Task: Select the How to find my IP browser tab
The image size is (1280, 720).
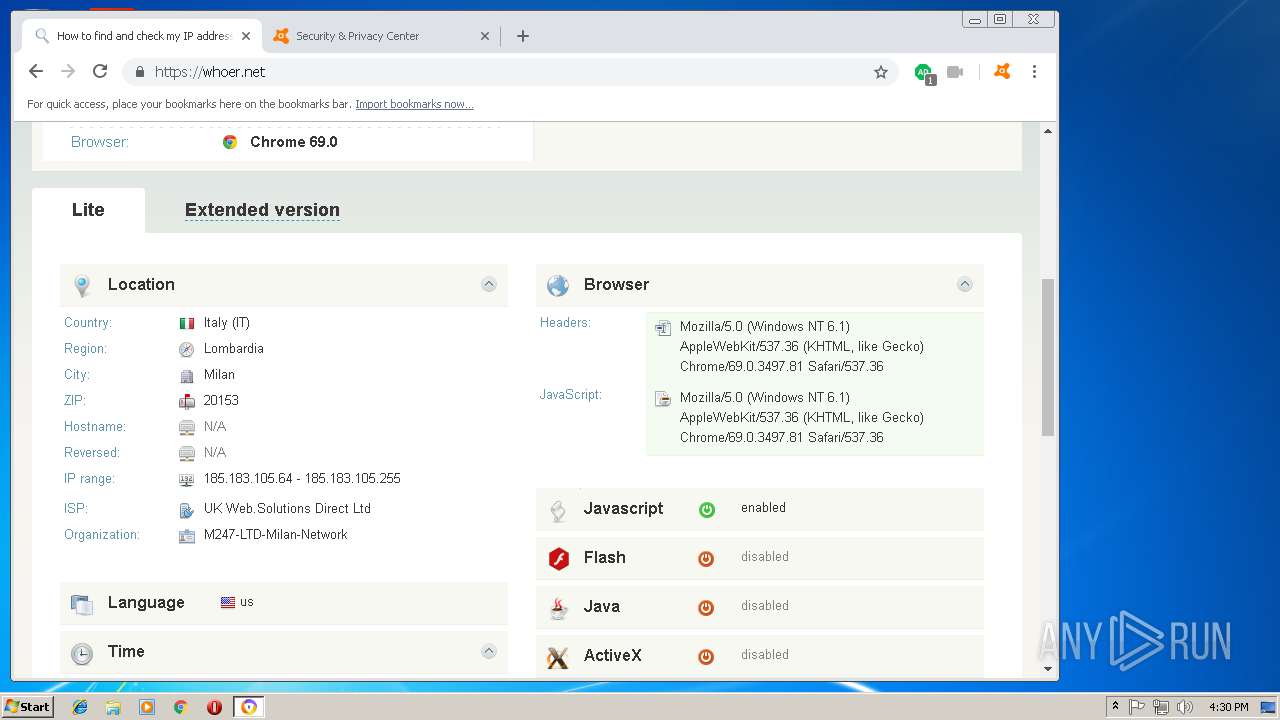Action: 142,36
